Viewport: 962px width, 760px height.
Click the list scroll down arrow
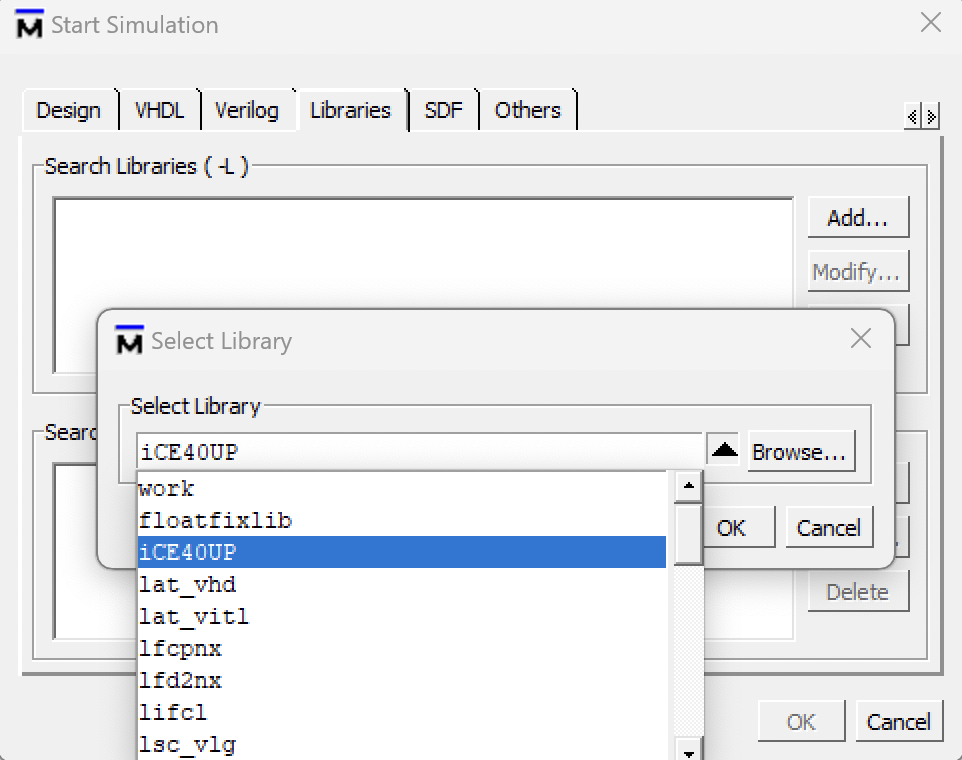(x=688, y=752)
